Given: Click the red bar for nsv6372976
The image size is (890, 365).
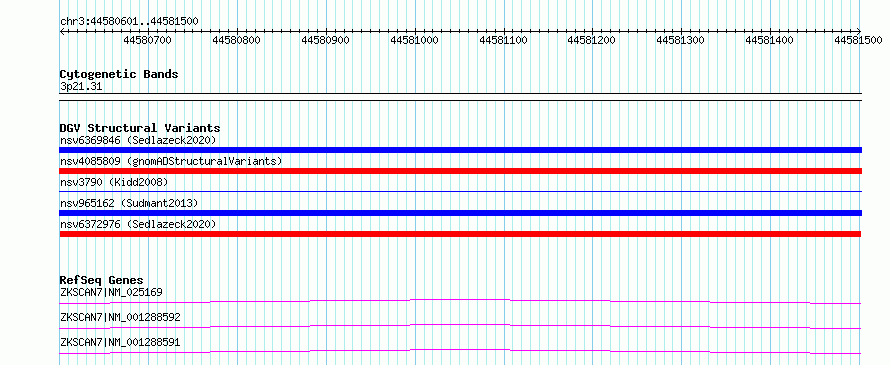Looking at the screenshot, I should point(460,234).
